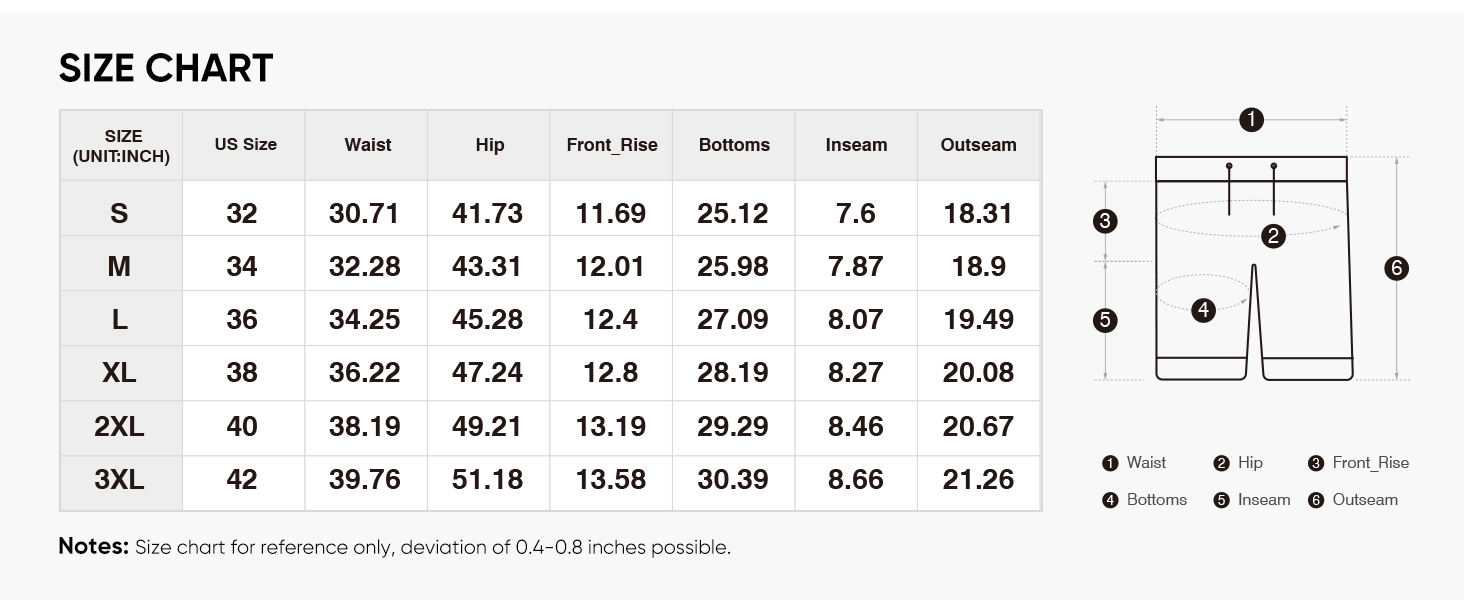Screen dimensions: 1464x600
Task: Click the Hip legend number icon
Action: click(1221, 463)
